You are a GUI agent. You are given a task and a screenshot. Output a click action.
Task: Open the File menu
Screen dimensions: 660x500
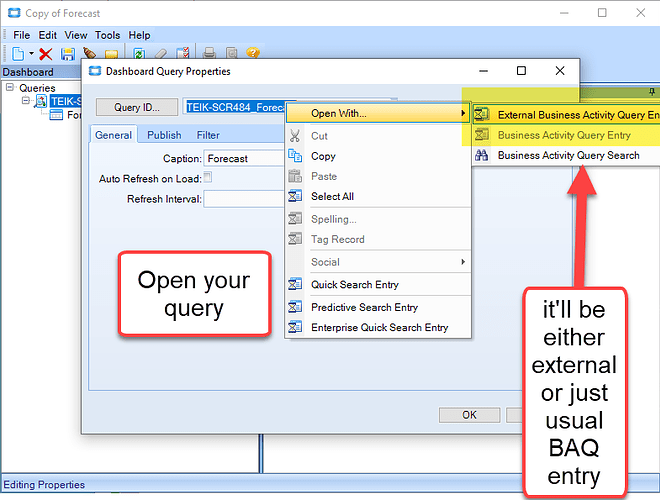pyautogui.click(x=21, y=35)
